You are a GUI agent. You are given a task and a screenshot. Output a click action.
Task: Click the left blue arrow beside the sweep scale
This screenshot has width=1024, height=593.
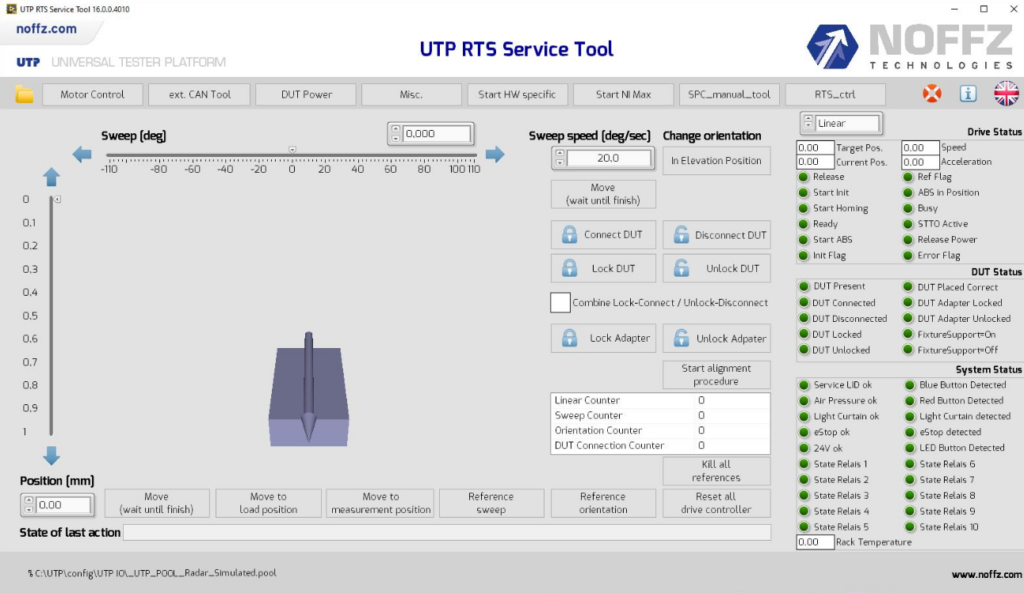(x=82, y=153)
